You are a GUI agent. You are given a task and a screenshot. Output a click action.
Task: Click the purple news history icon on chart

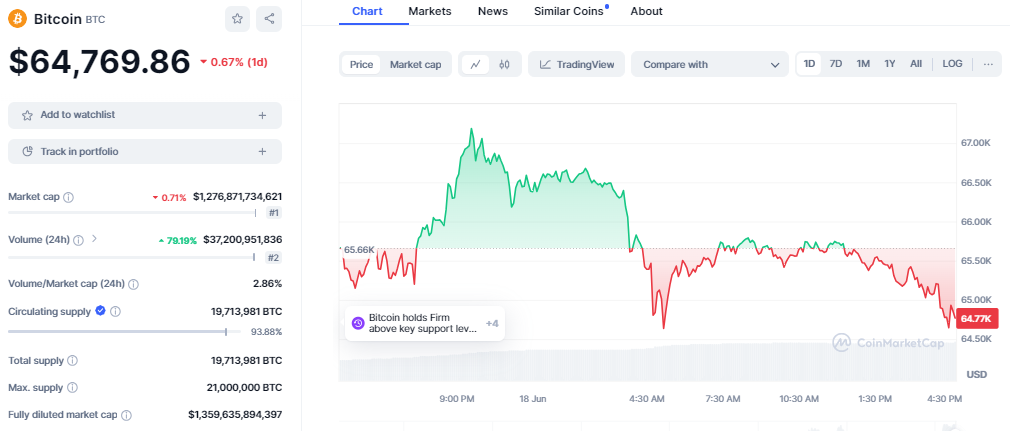(356, 323)
